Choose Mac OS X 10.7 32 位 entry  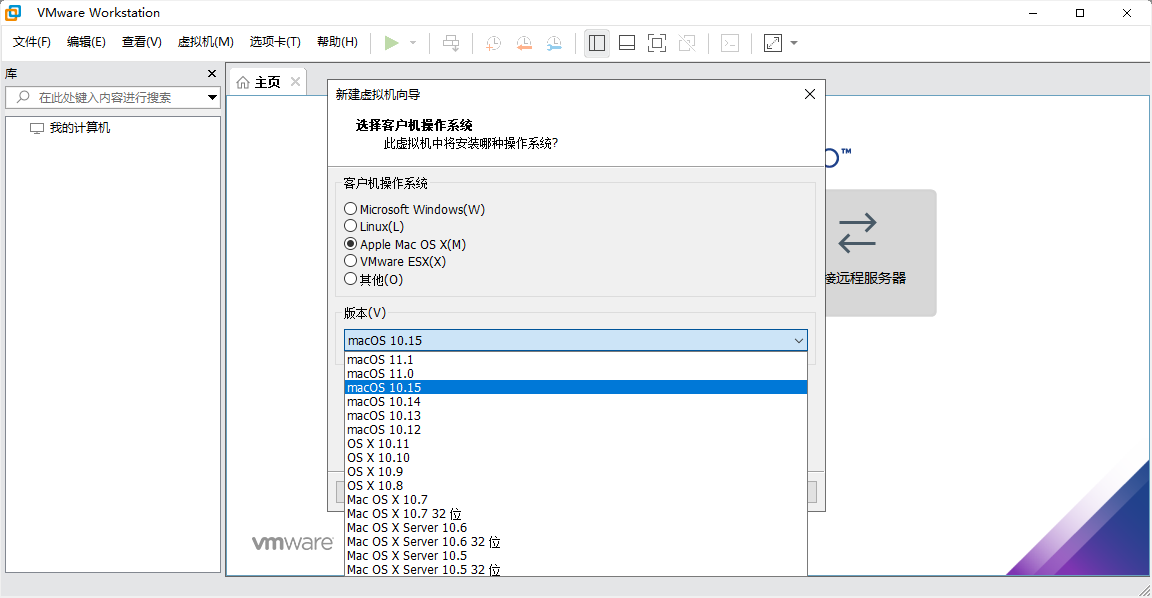tap(576, 513)
